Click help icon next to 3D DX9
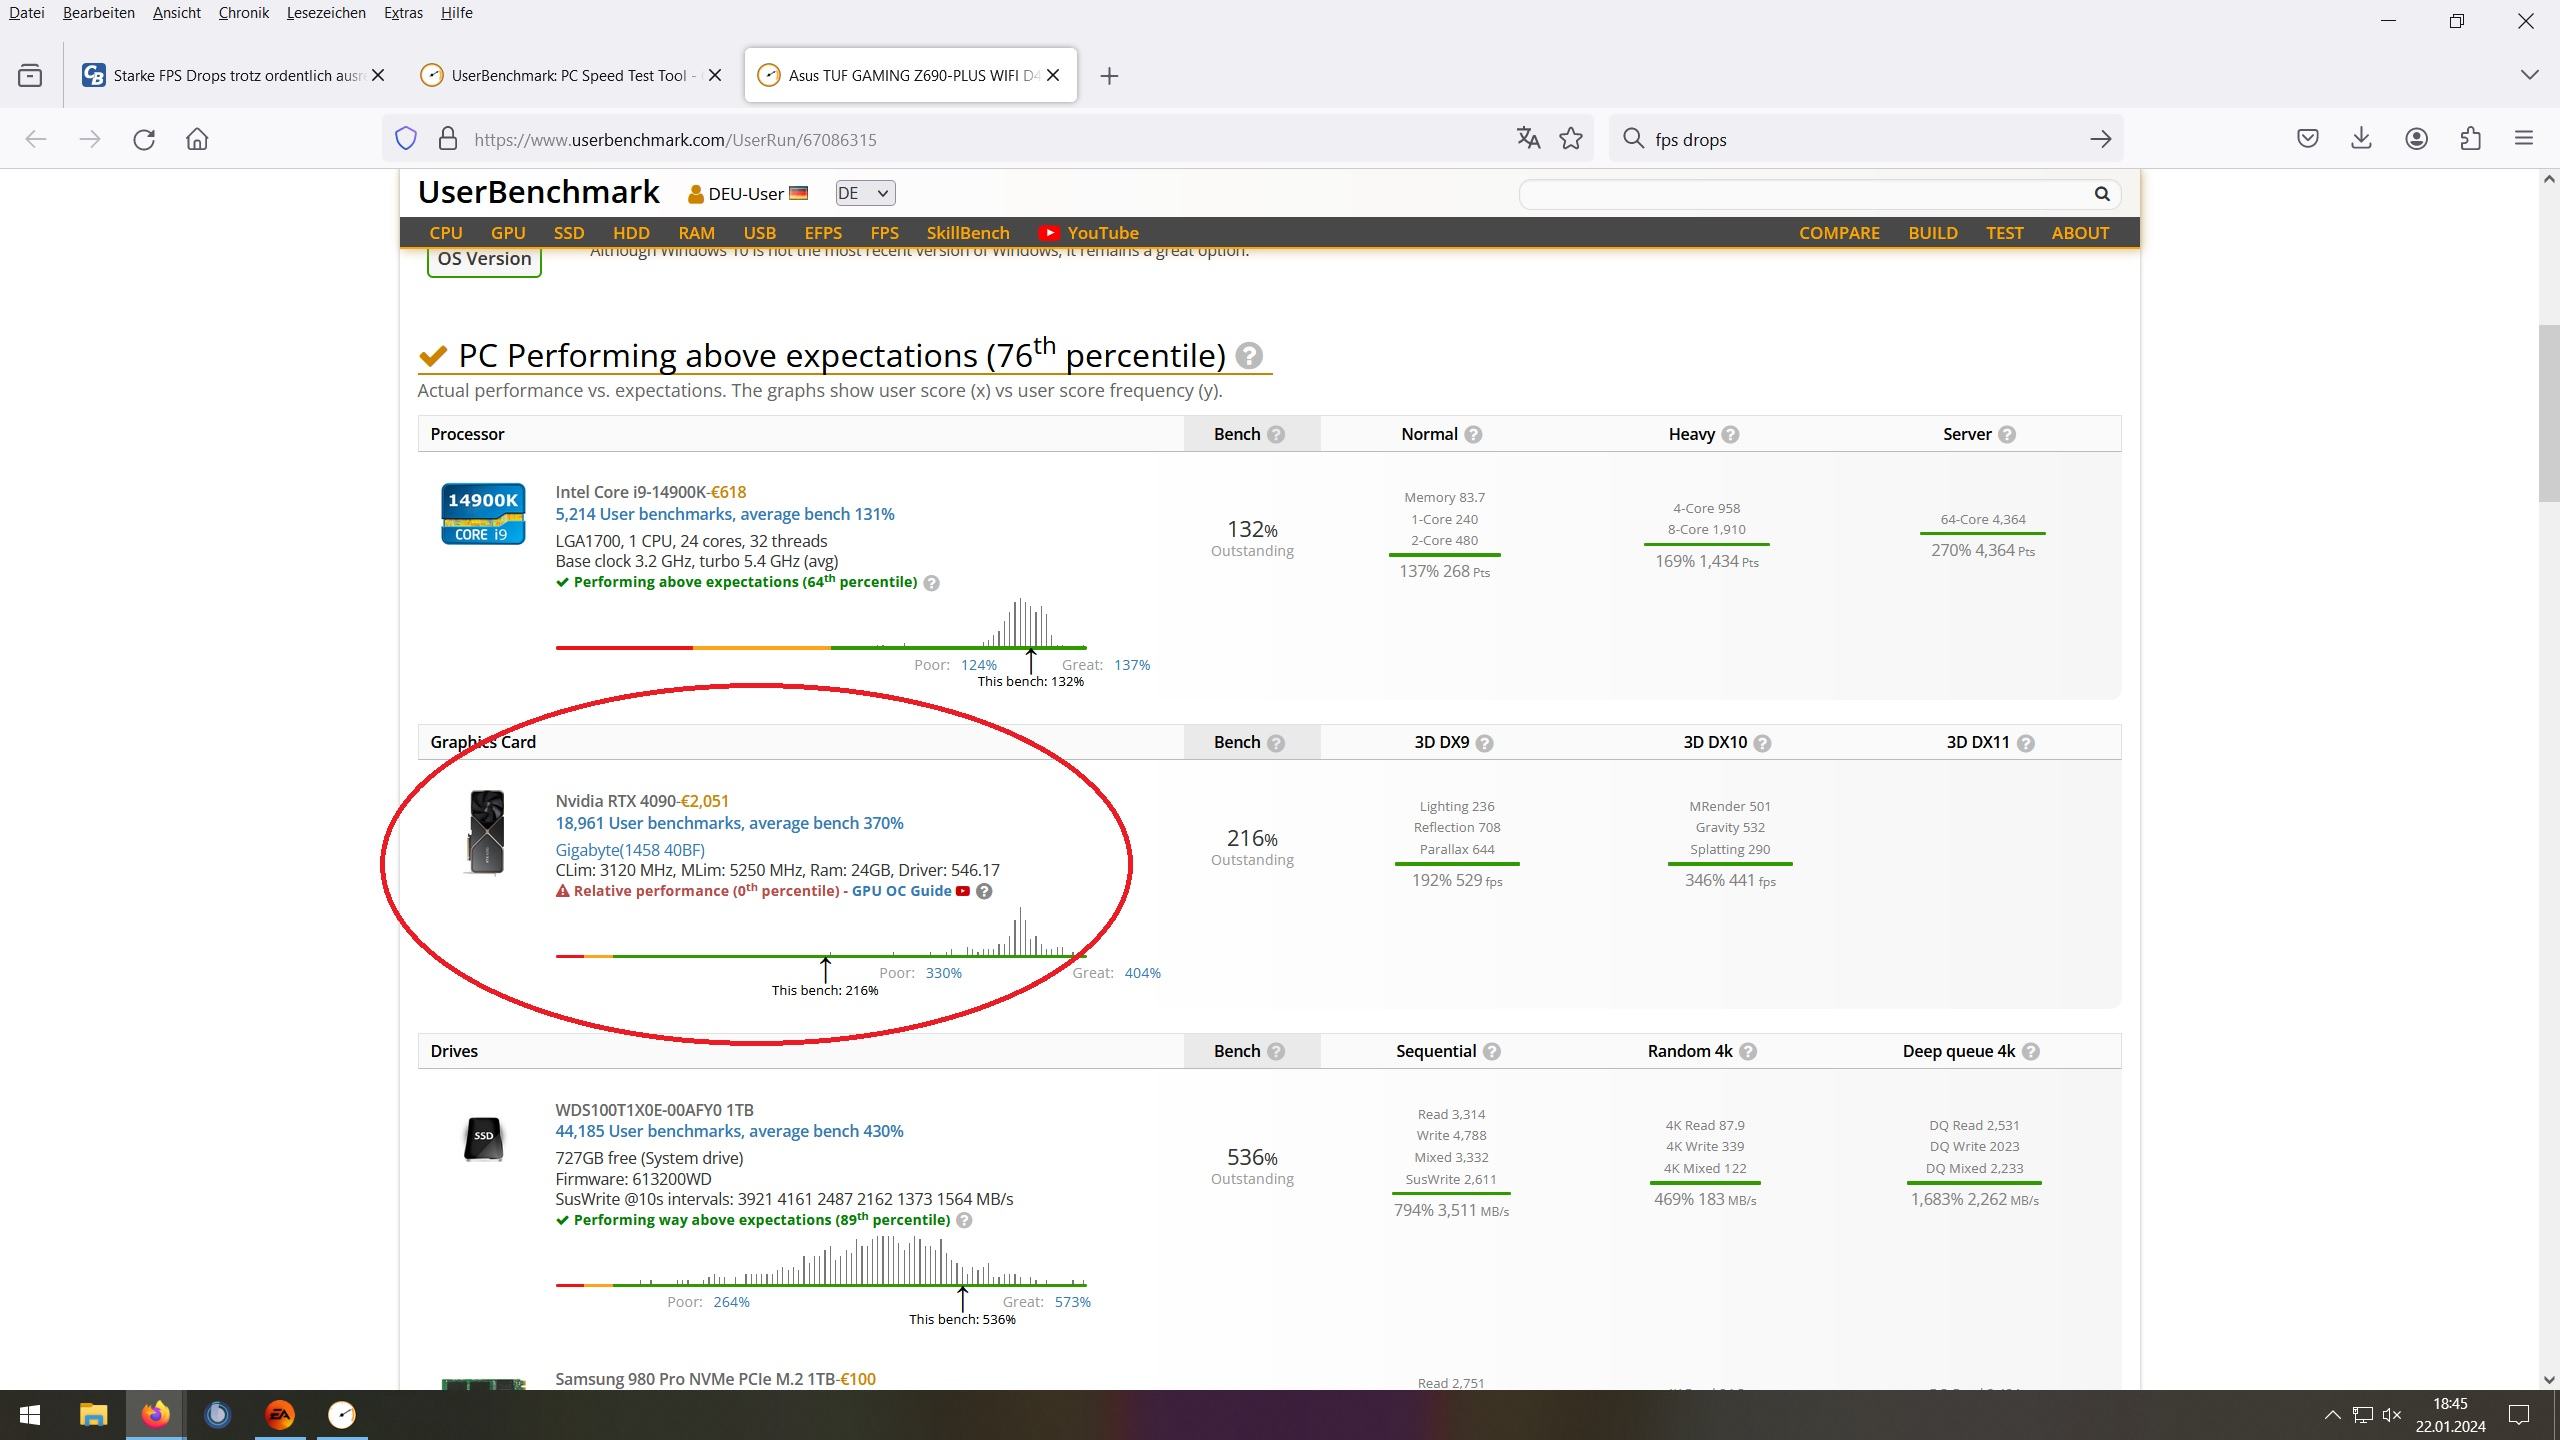Screen dimensions: 2560x1440 click(x=1485, y=743)
